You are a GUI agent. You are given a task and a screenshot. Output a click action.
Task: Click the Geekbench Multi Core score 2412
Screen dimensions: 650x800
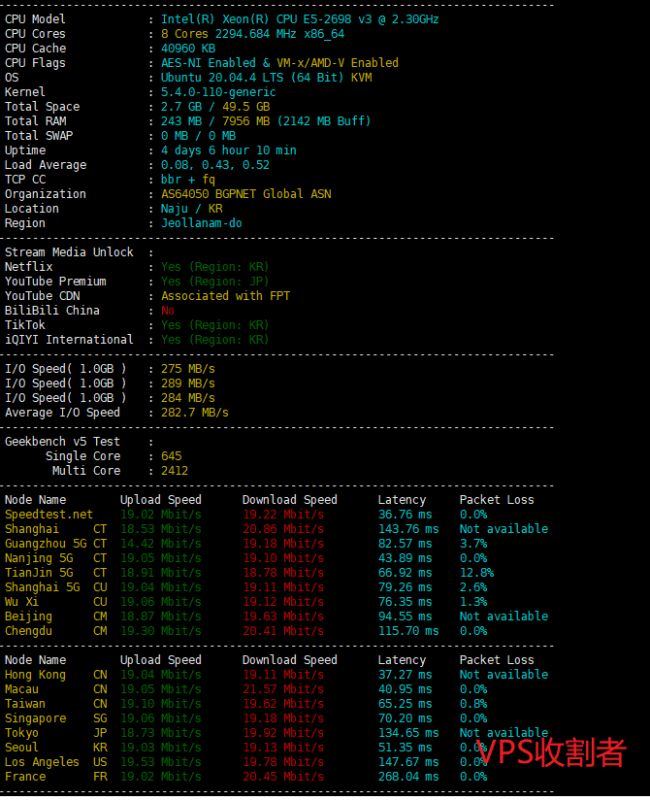coord(174,471)
